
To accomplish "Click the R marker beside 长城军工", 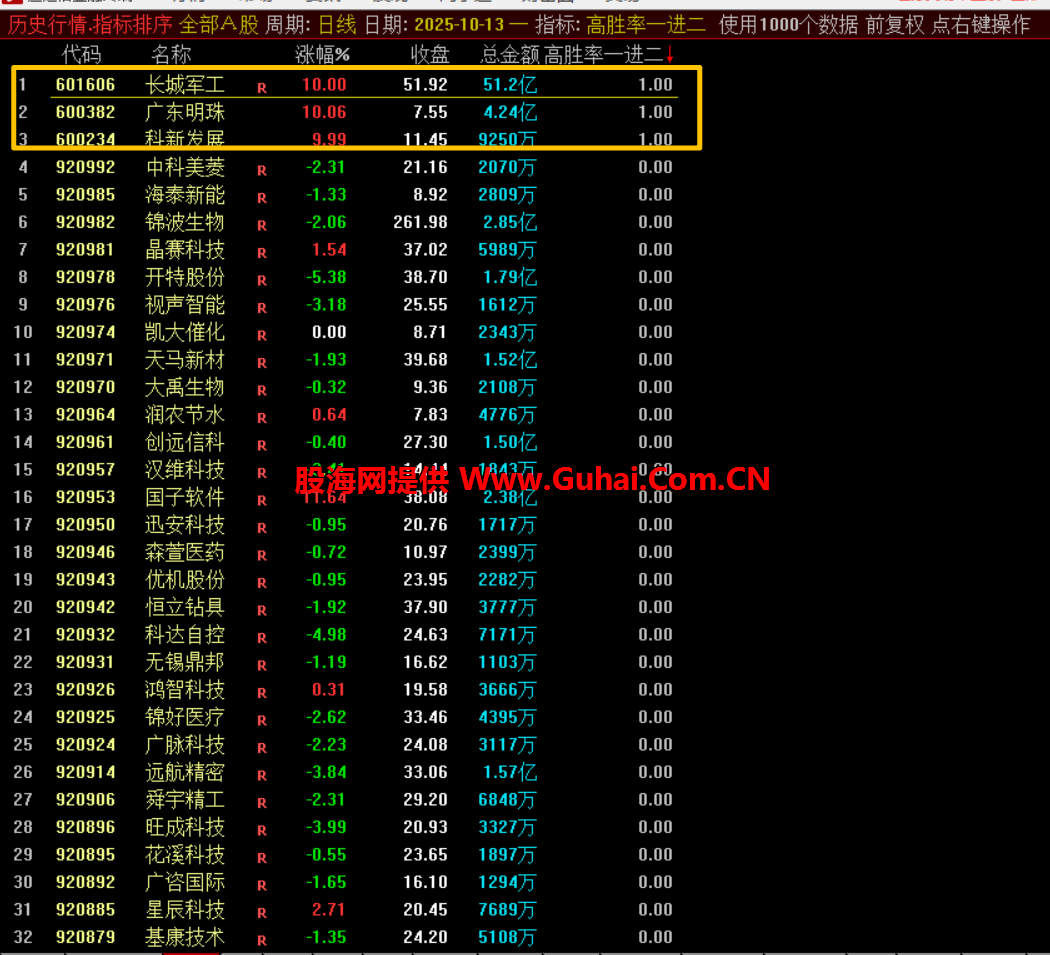I will click(x=262, y=88).
